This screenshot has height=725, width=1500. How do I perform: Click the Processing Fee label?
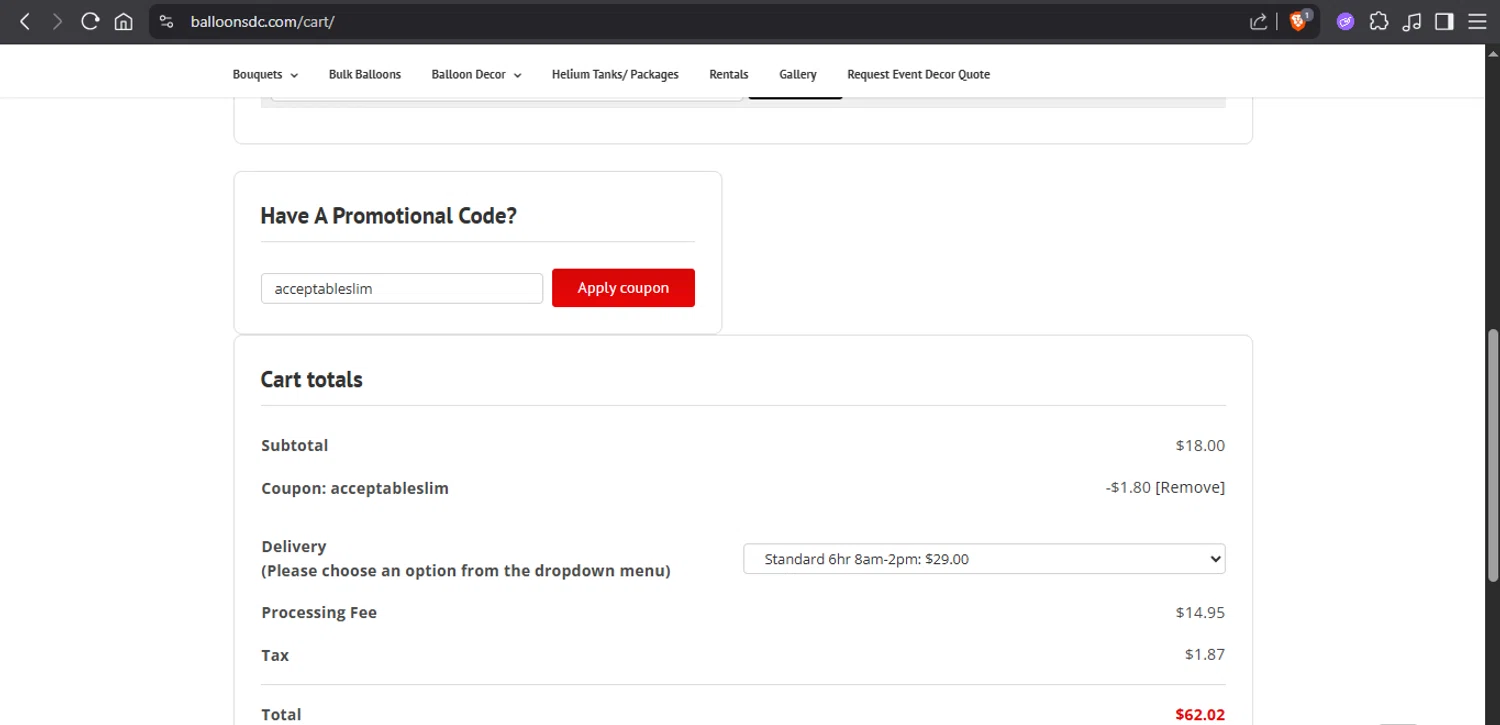click(319, 612)
